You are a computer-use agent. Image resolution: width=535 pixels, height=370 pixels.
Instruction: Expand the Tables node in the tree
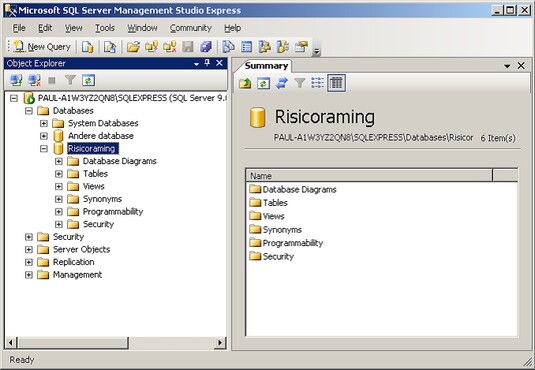point(59,174)
